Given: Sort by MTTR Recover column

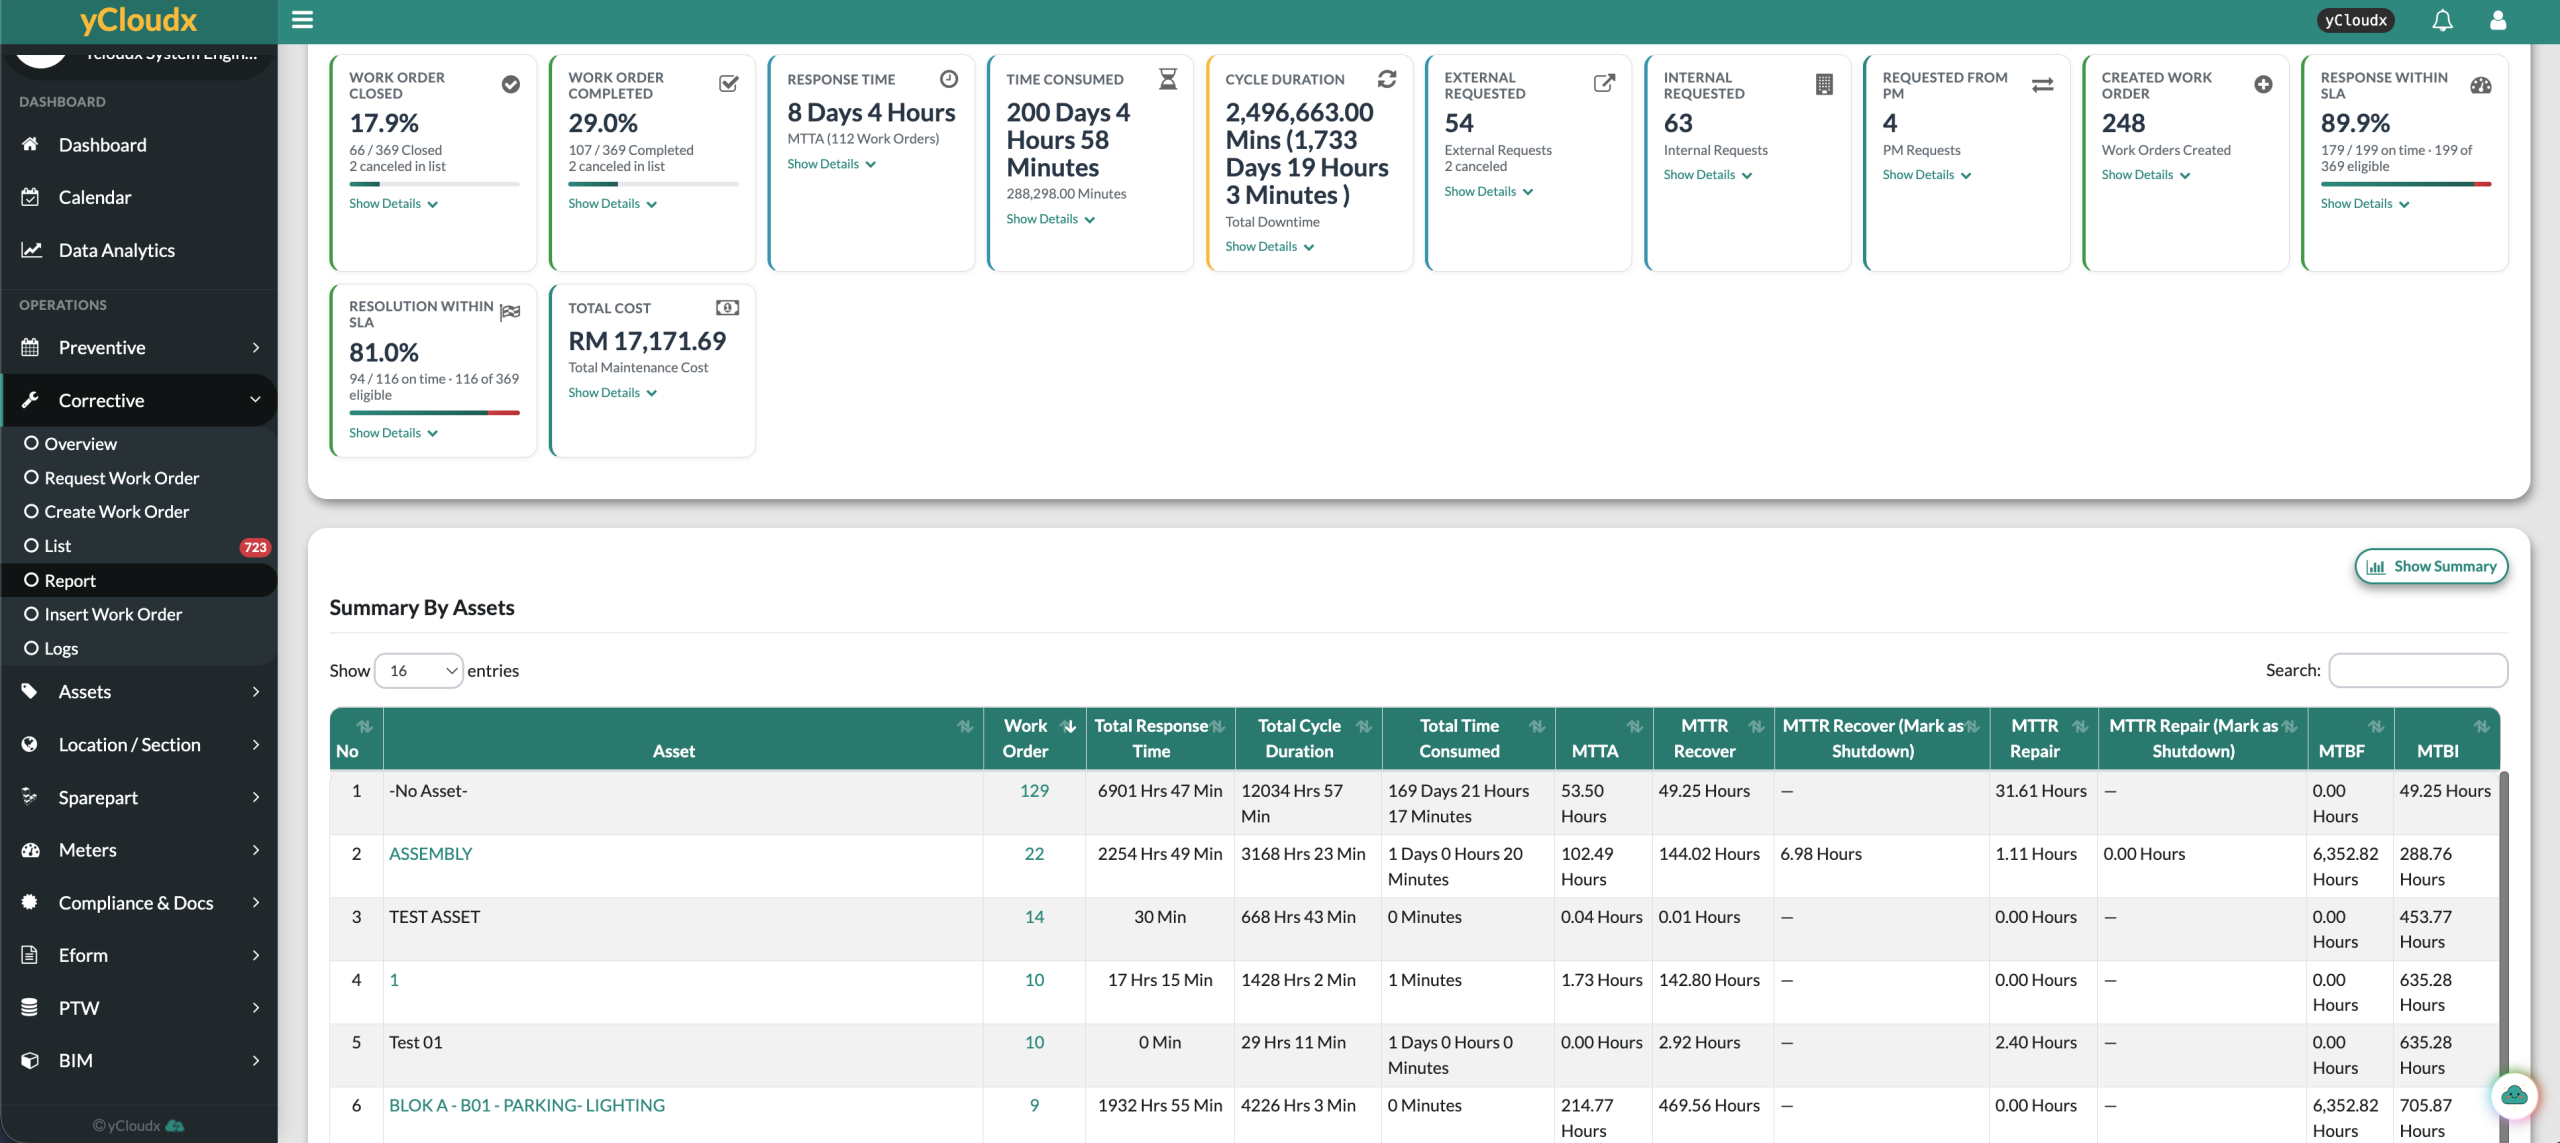Looking at the screenshot, I should (x=1756, y=727).
